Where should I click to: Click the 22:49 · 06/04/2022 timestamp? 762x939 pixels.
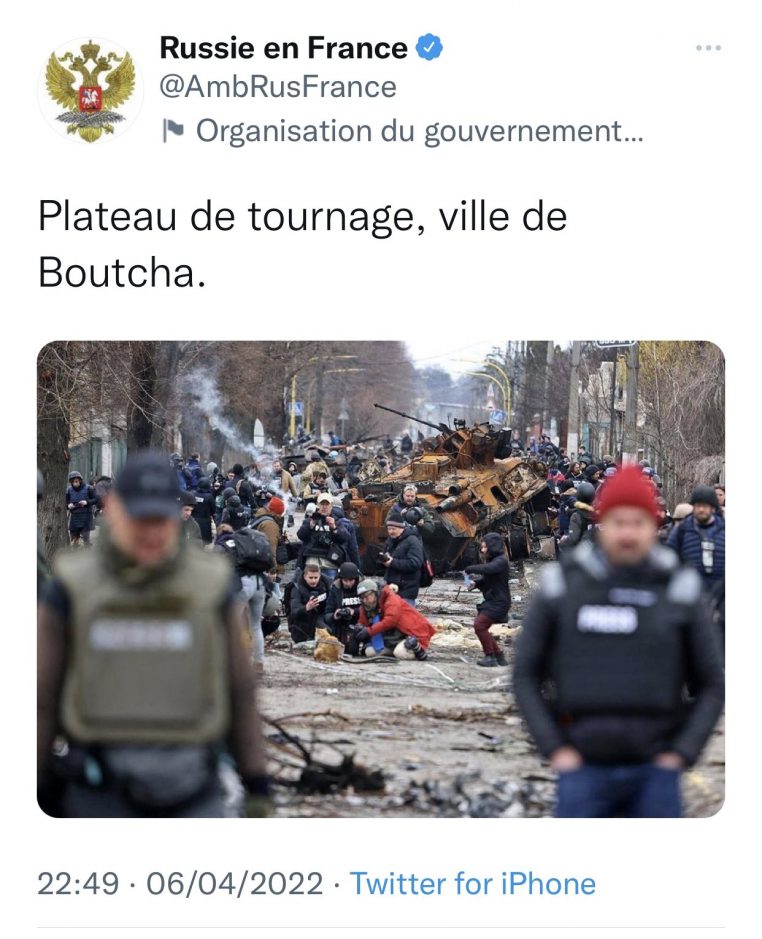tap(180, 883)
